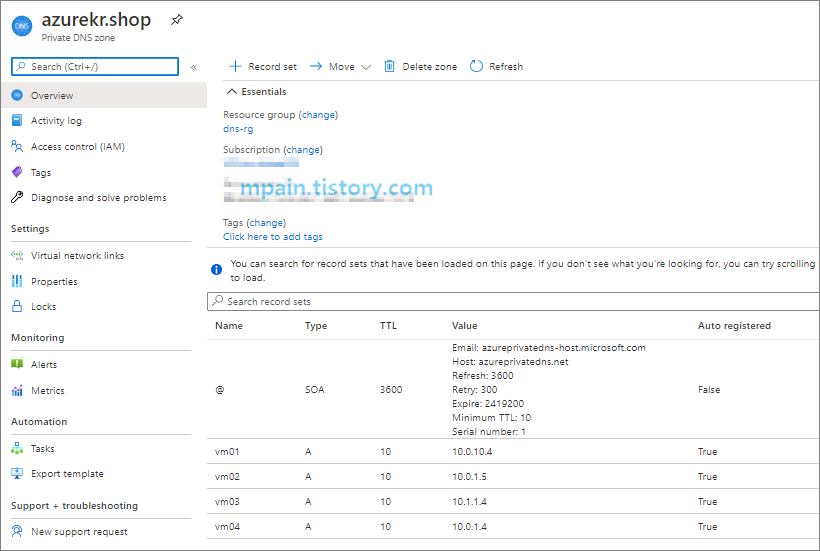
Task: Focus the Search record sets field
Action: click(x=513, y=301)
